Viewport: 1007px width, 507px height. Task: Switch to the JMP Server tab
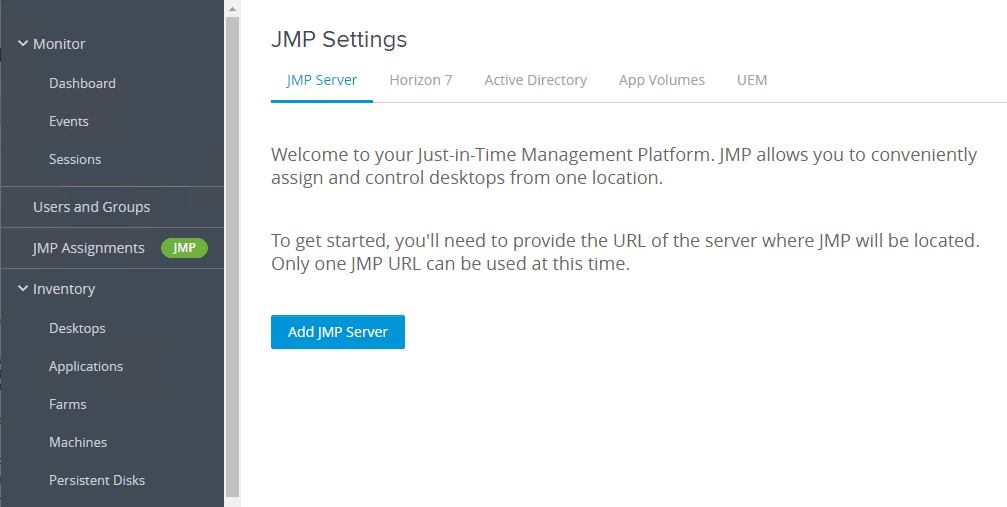321,80
